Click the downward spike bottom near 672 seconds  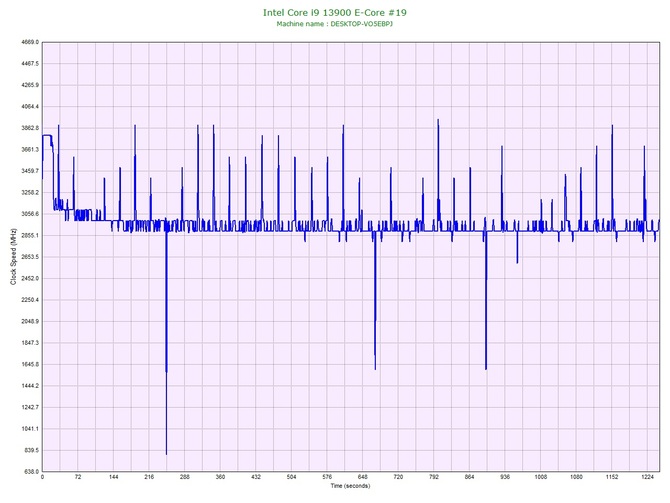coord(375,368)
